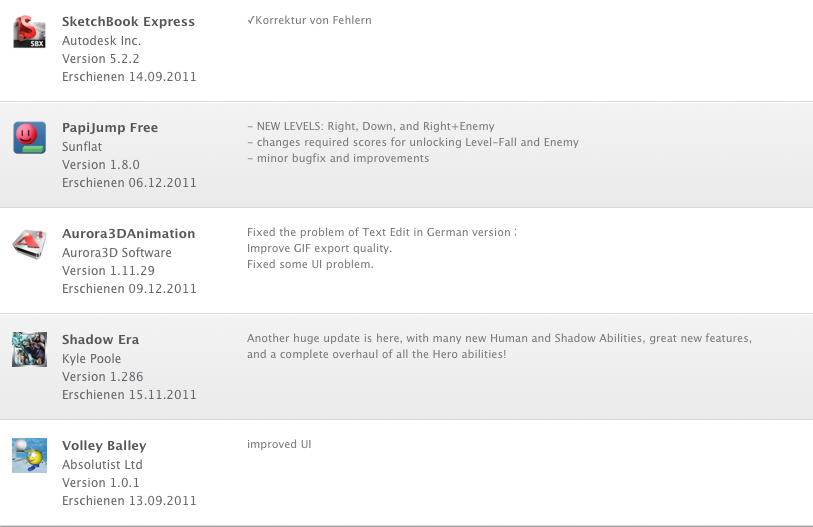813x527 pixels.
Task: Click the Kyle Poole developer name
Action: click(x=91, y=358)
